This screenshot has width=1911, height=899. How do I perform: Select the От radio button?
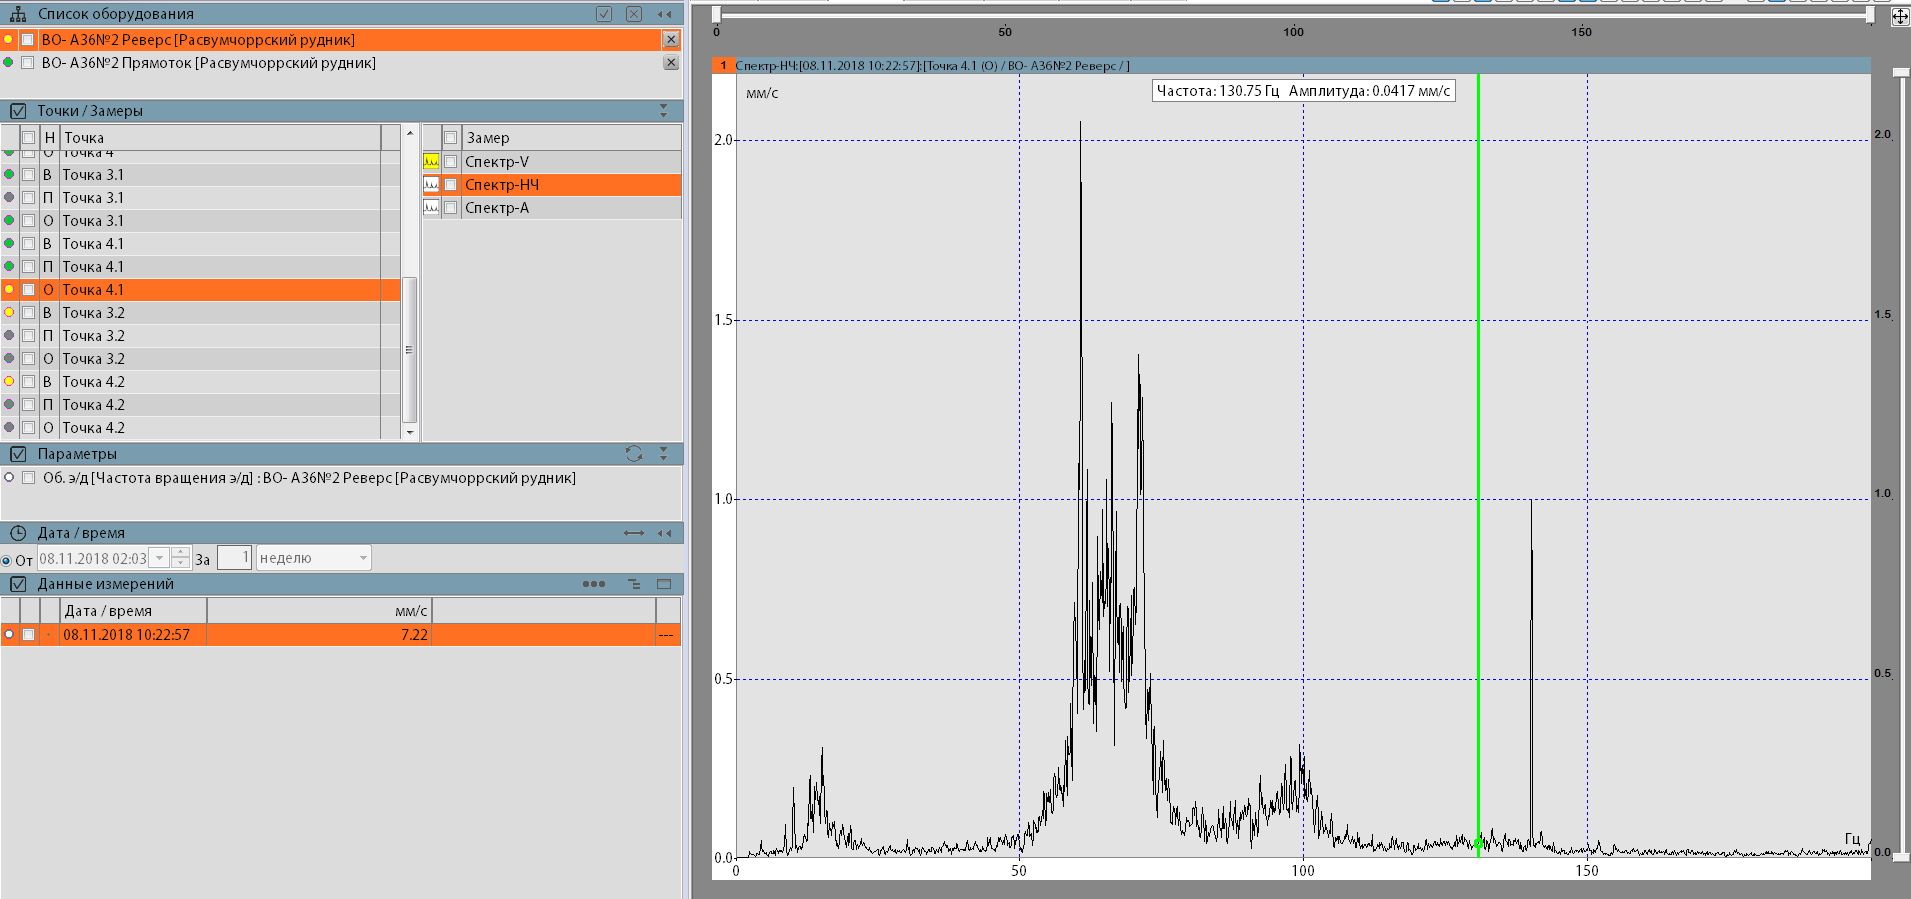[7, 561]
